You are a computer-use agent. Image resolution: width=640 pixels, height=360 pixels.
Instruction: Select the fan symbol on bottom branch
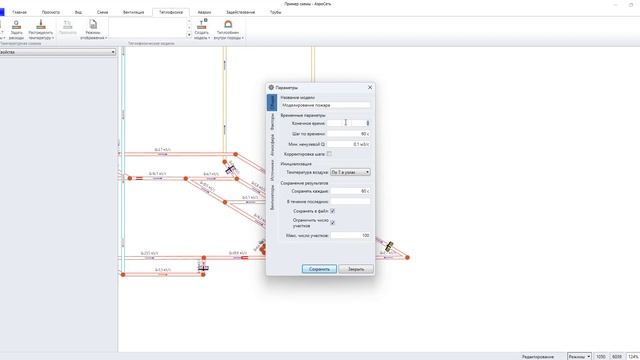point(203,267)
